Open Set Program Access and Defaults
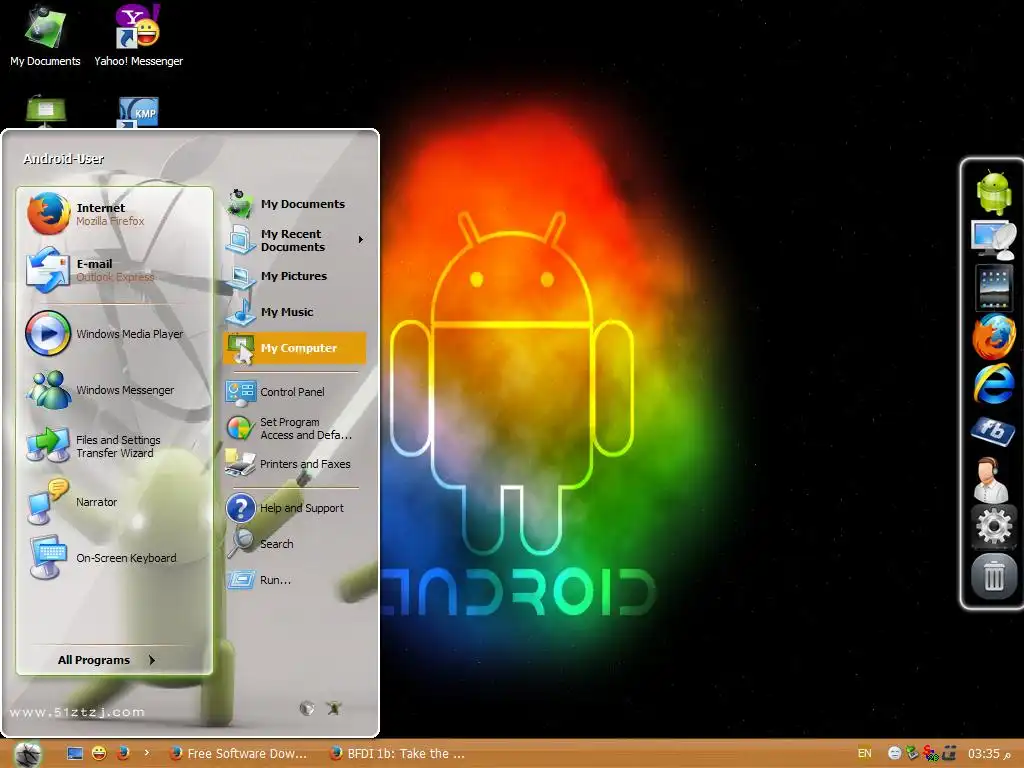This screenshot has height=768, width=1024. click(x=295, y=428)
